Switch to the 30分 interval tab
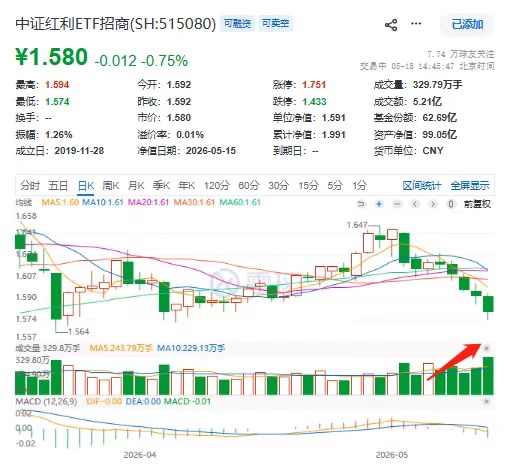This screenshot has height=467, width=518. 279,185
